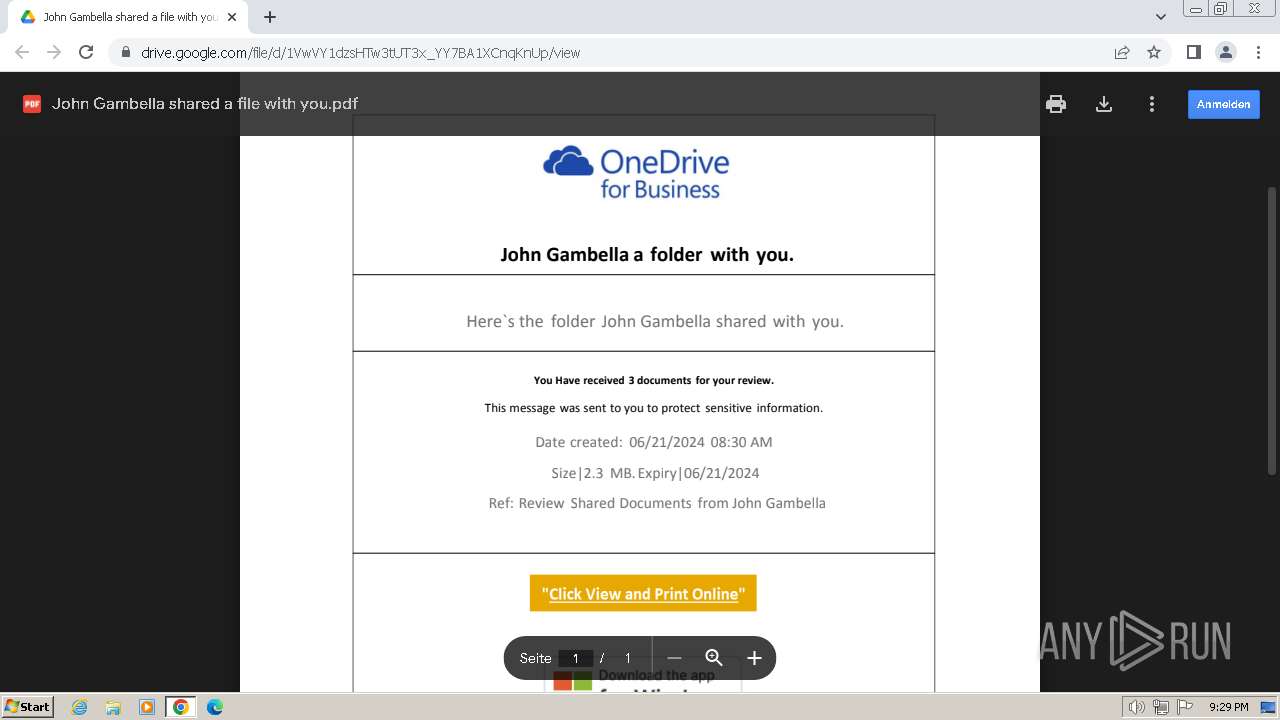Launch Internet Explorer from taskbar
Screen dimensions: 1280x720
click(80, 707)
